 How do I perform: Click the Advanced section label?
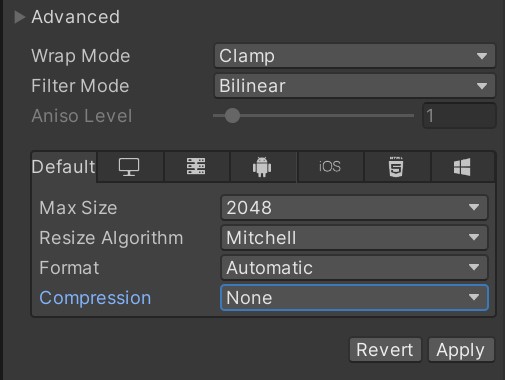click(76, 17)
